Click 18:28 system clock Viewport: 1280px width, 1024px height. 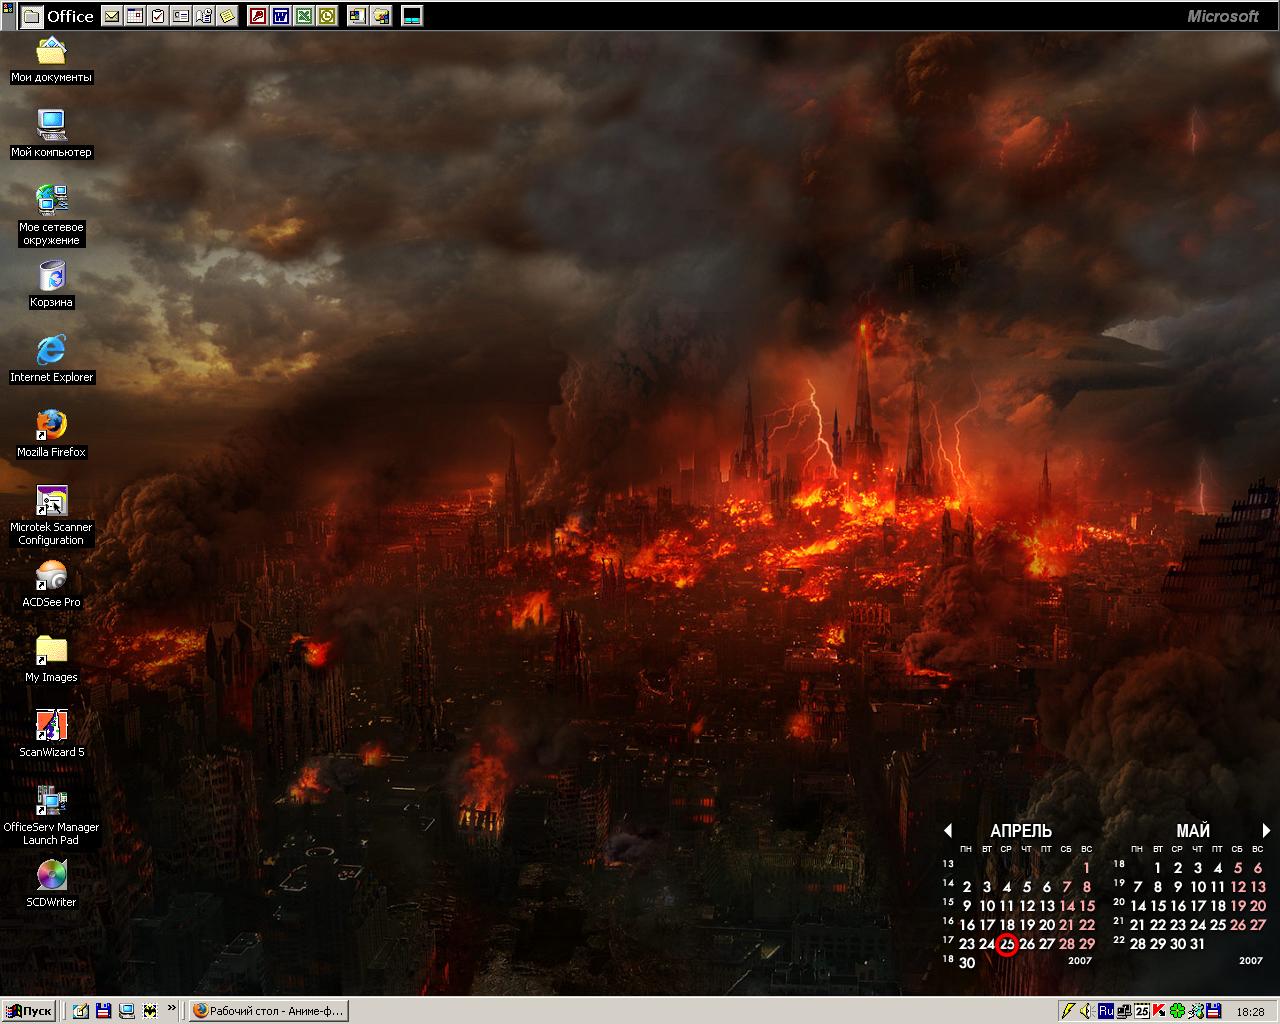click(x=1250, y=1012)
